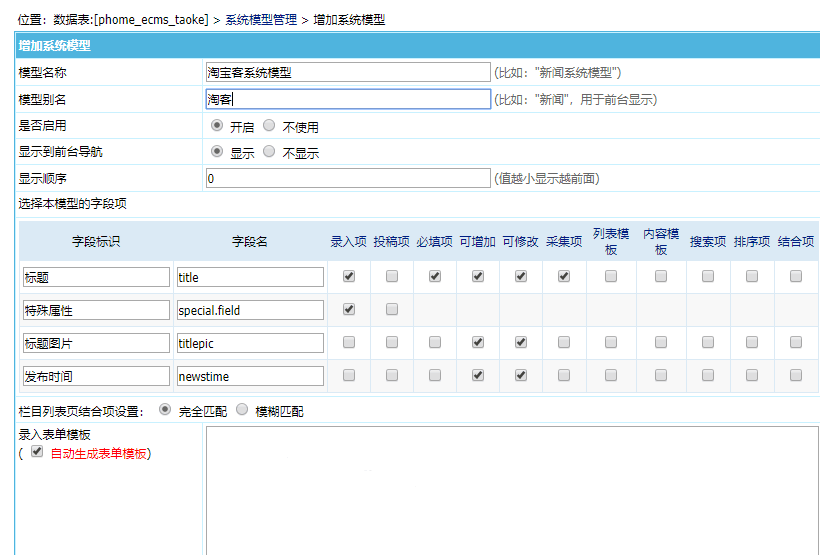Screen dimensions: 820x555
Task: Uncheck 可增加 for the title row
Action: [x=477, y=276]
